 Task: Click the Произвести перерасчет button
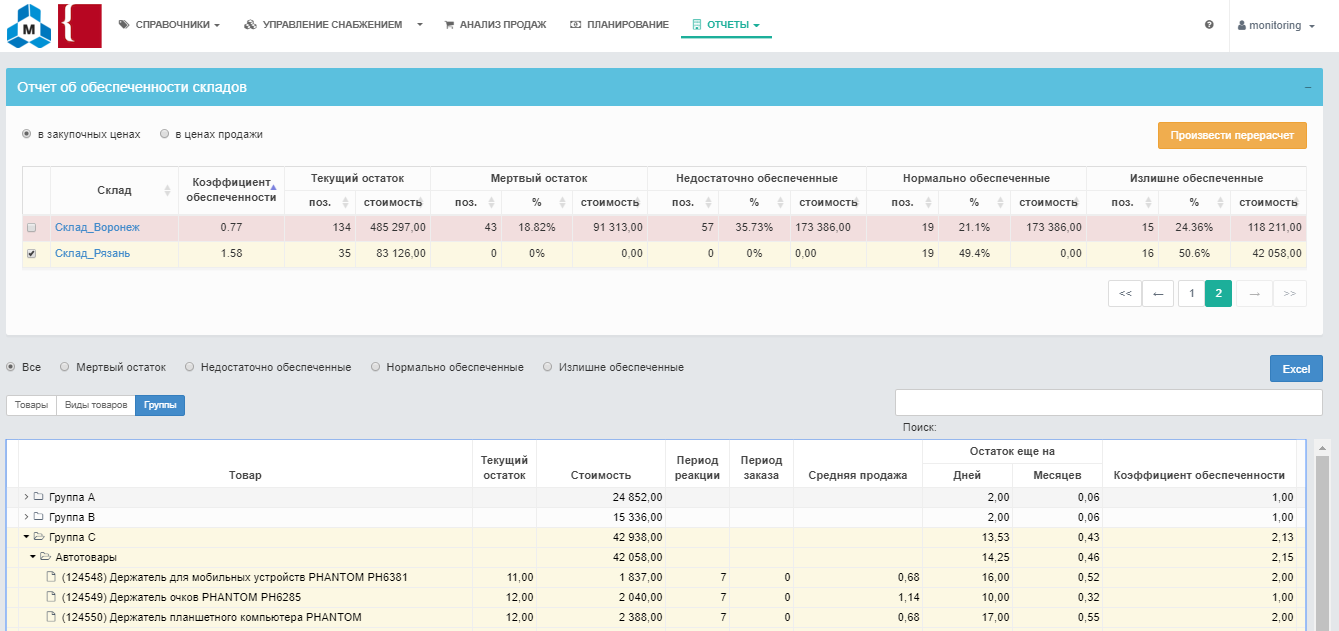point(1231,136)
